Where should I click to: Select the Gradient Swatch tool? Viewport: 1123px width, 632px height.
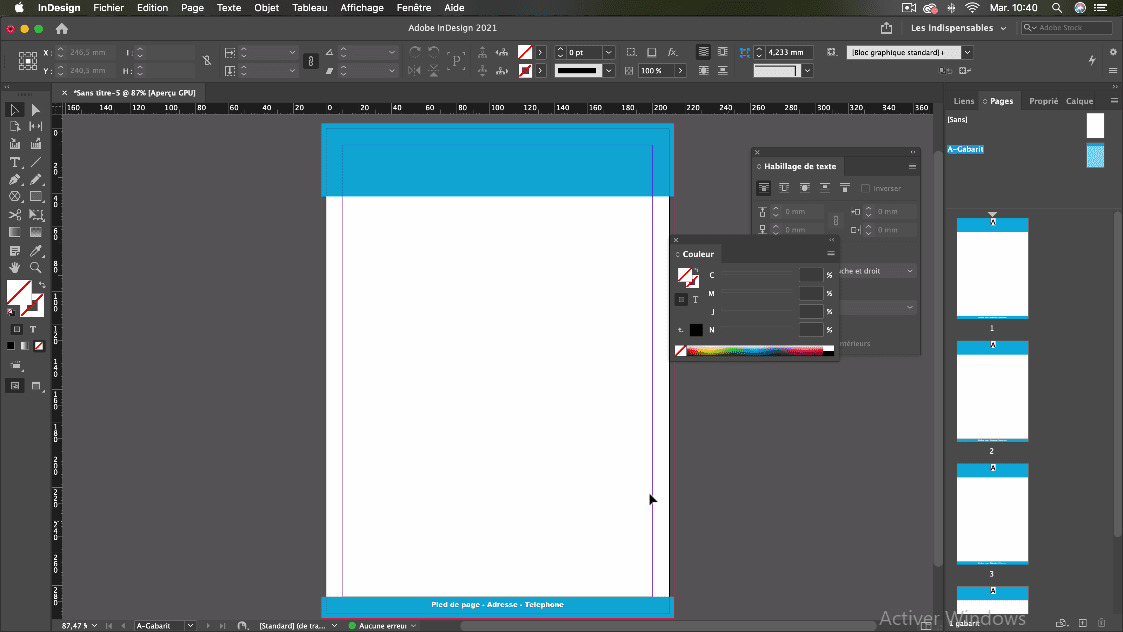tap(14, 232)
